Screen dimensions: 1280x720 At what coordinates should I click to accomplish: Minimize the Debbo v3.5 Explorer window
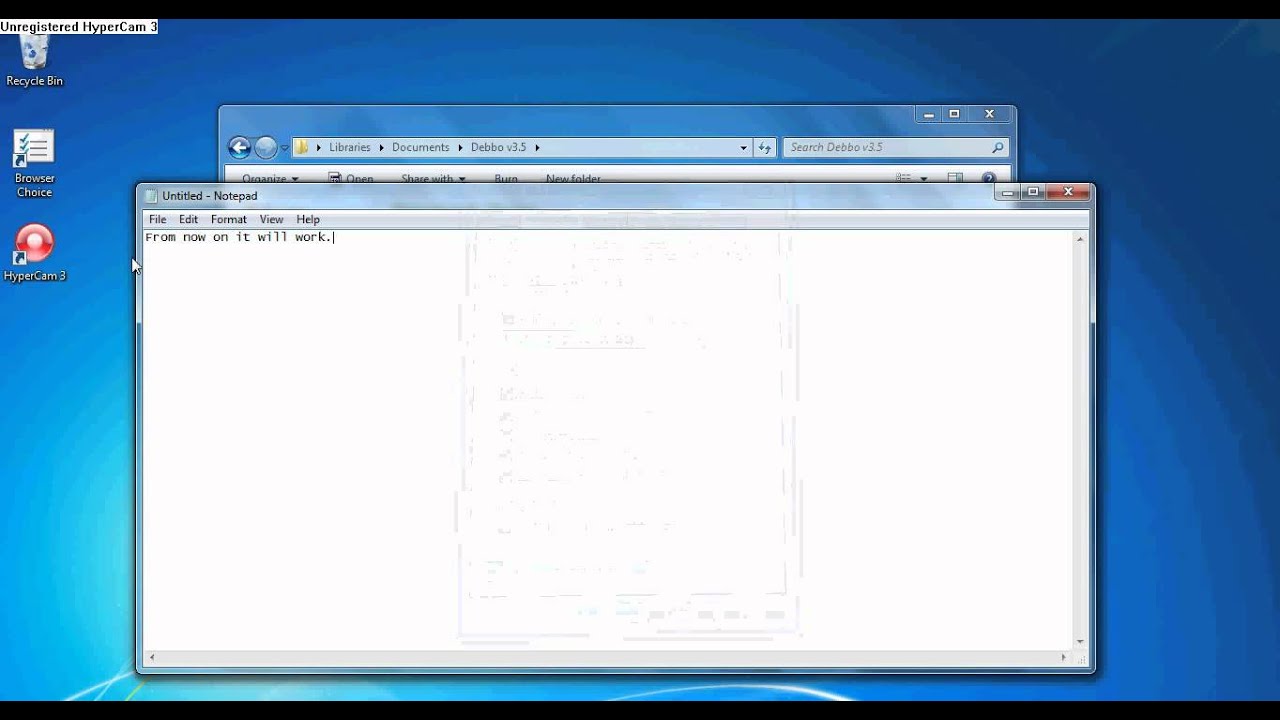[x=928, y=114]
